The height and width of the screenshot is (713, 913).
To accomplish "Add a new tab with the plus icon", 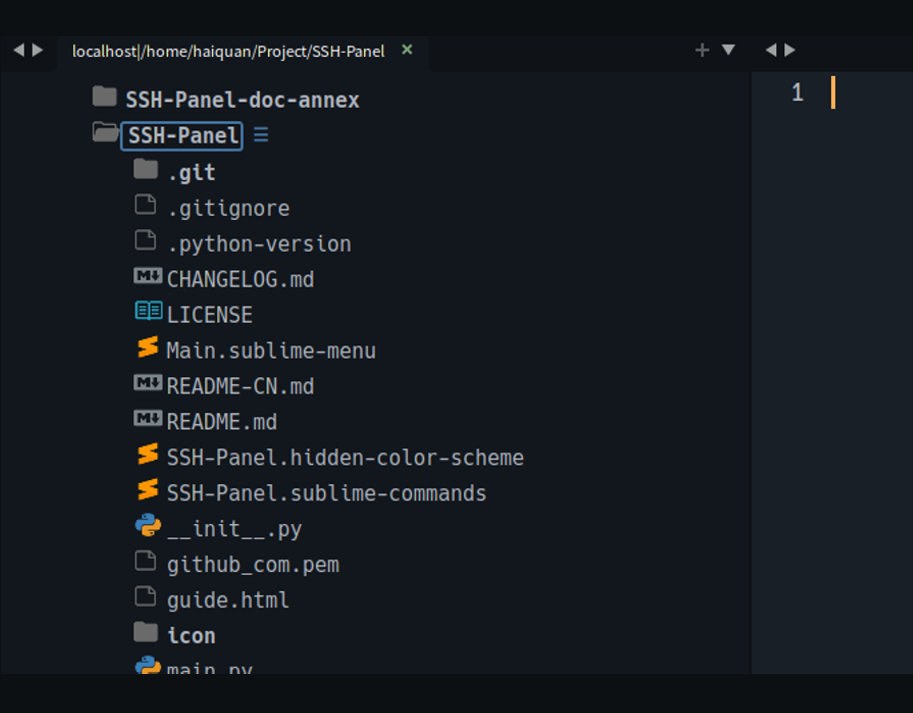I will tap(702, 50).
